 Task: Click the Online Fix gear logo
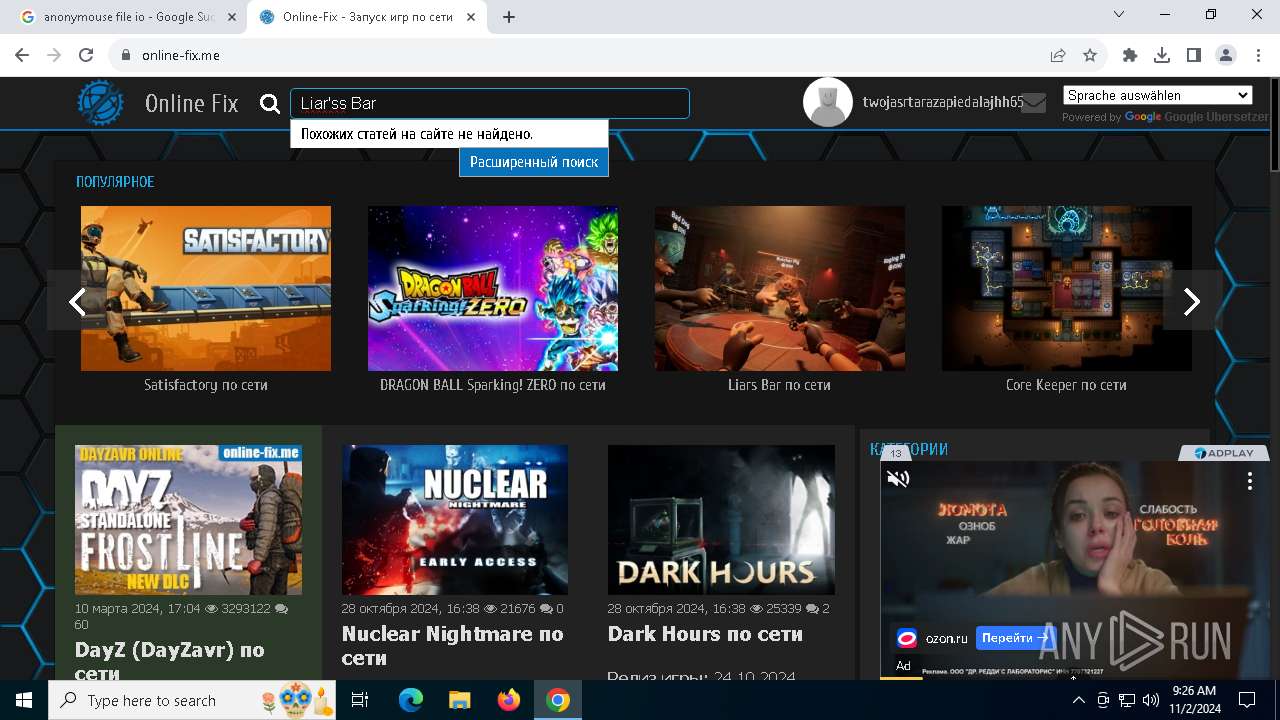click(x=101, y=103)
